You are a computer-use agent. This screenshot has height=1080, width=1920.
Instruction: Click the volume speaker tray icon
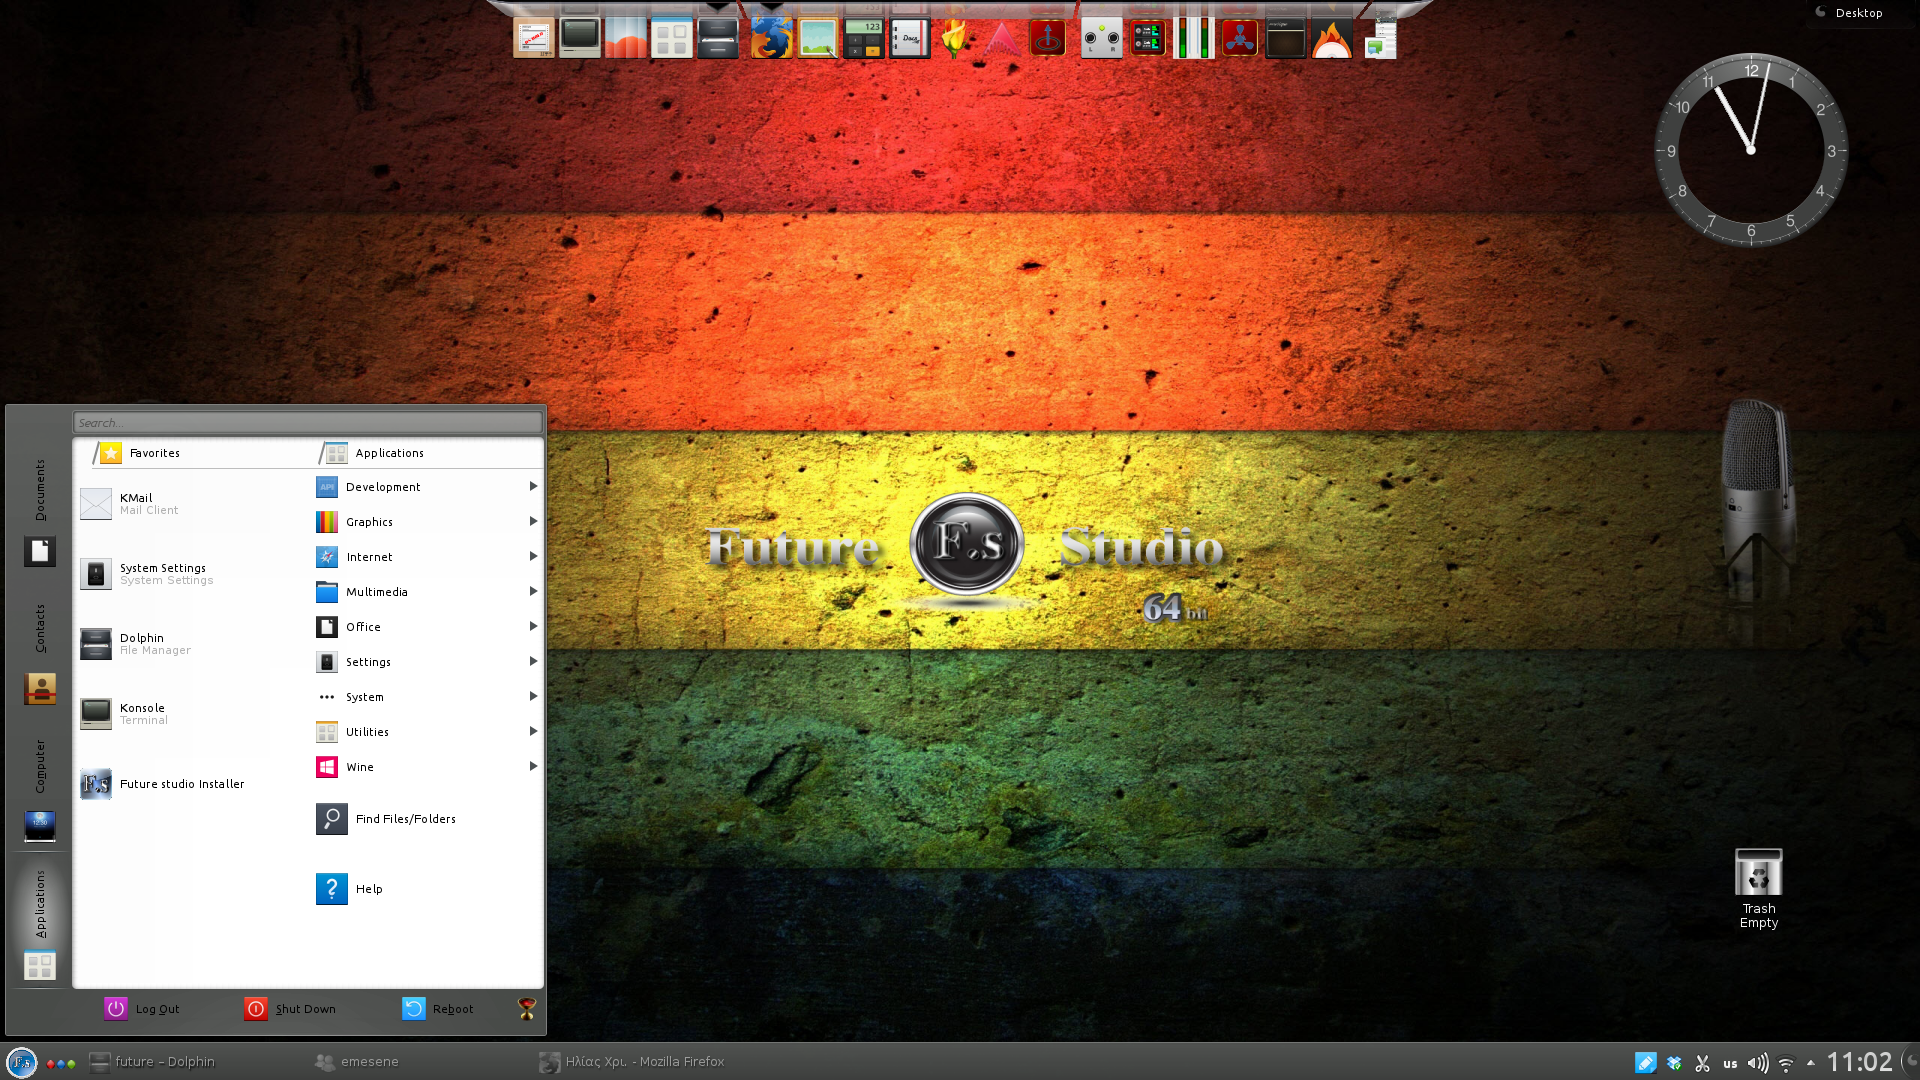pyautogui.click(x=1757, y=1063)
